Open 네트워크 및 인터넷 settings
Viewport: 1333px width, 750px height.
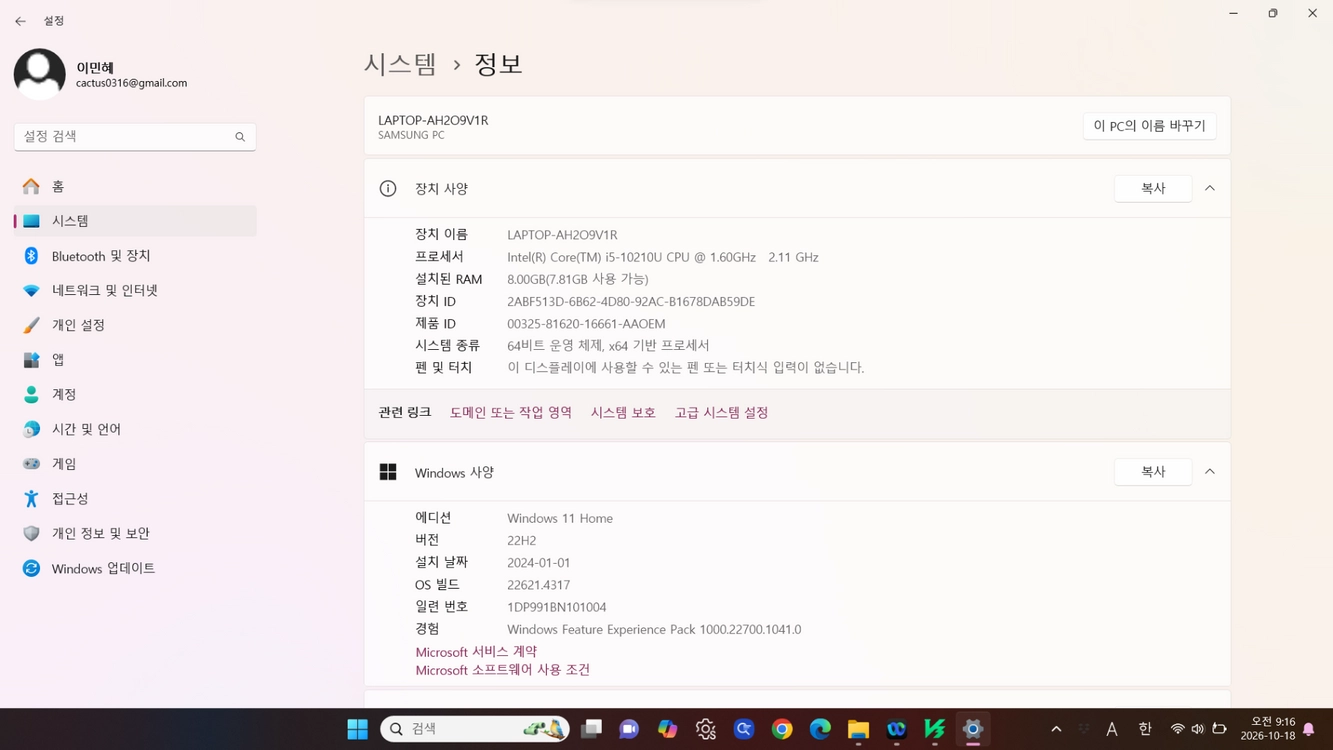[135, 291]
